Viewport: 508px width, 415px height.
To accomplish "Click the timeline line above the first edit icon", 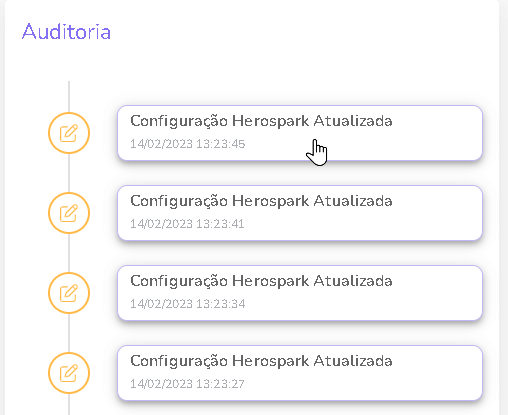I will point(69,97).
